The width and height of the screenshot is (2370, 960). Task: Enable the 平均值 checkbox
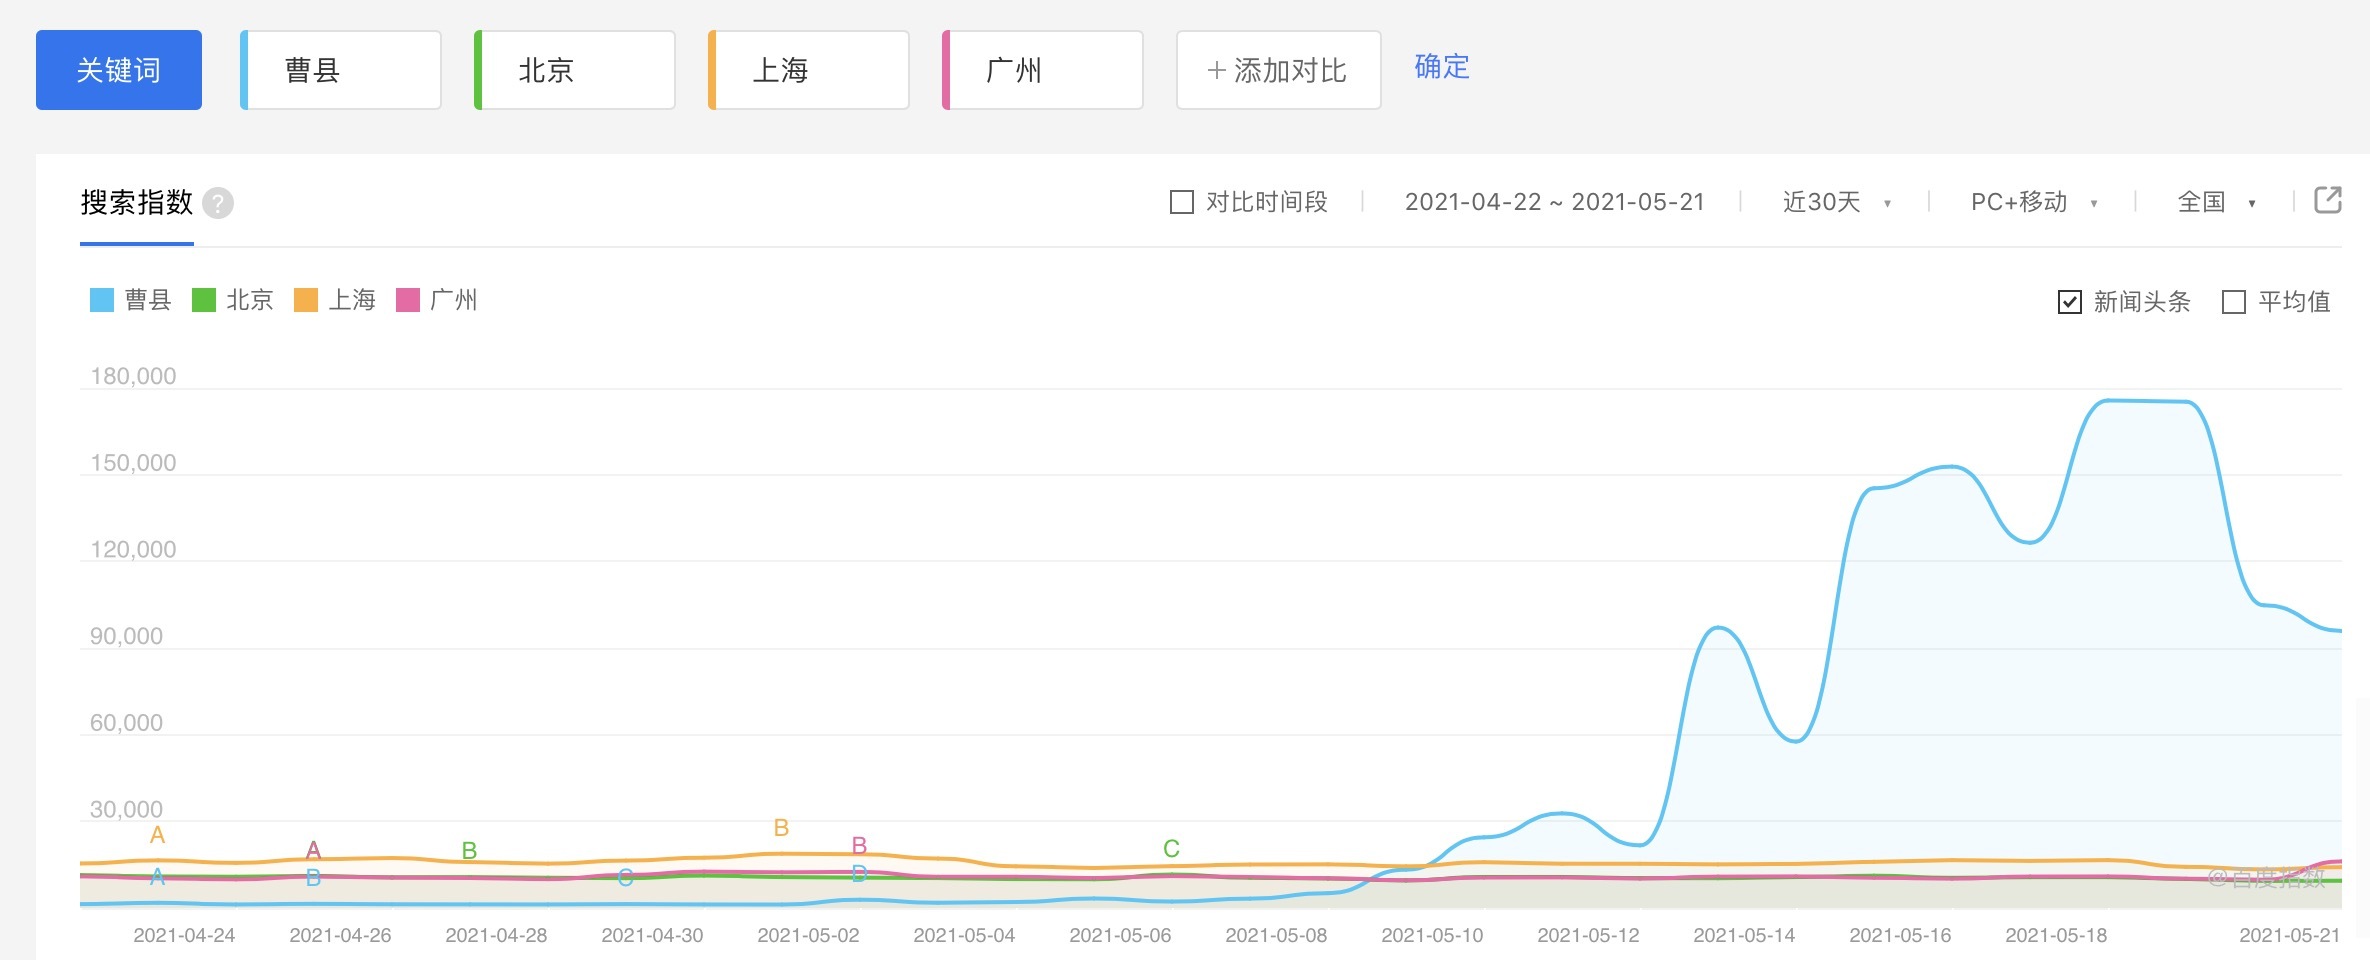[x=2233, y=302]
